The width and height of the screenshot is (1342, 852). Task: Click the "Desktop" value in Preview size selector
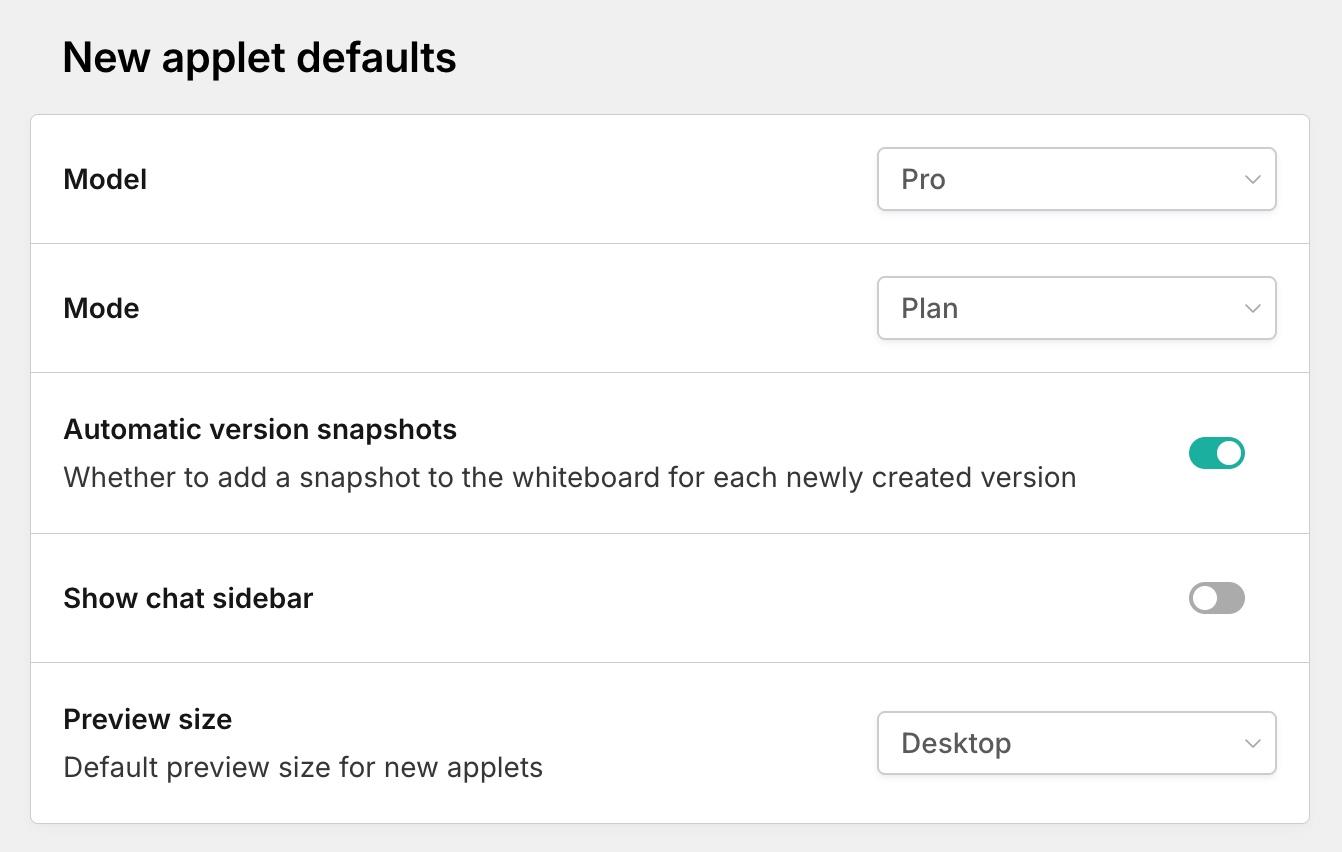(956, 744)
